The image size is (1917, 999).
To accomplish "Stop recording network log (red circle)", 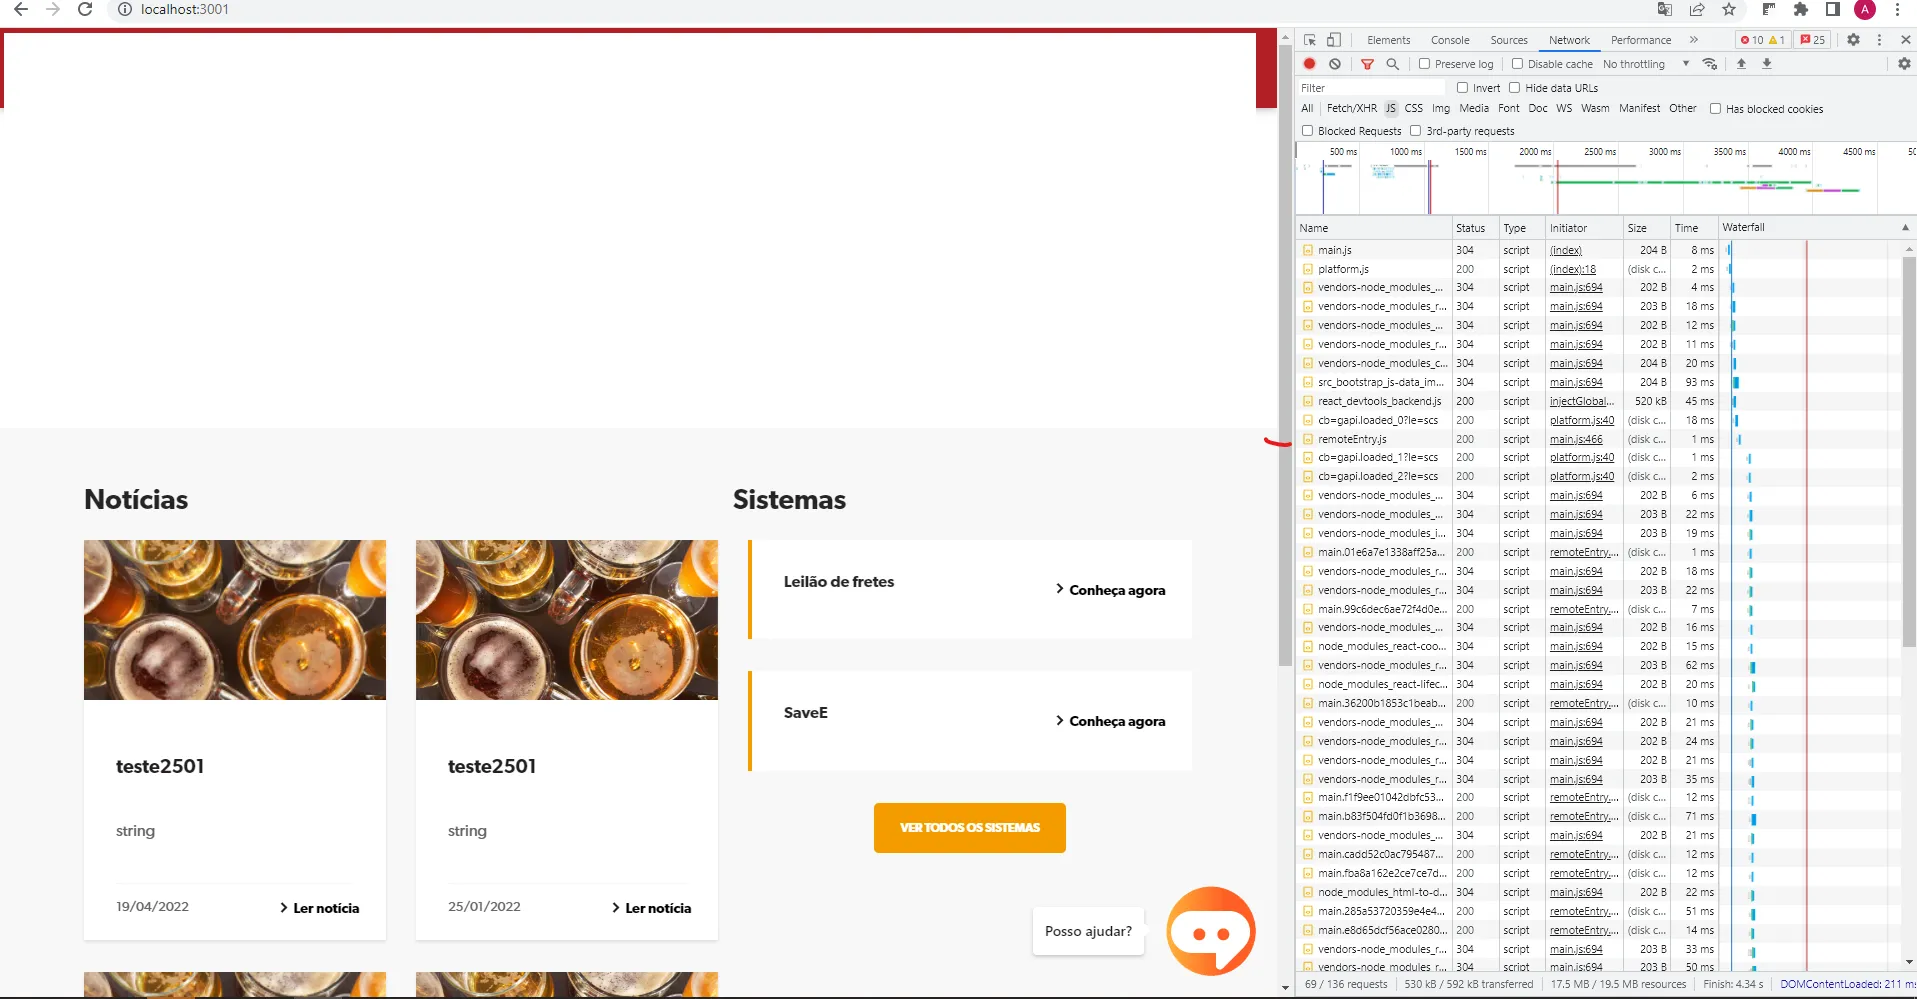I will 1309,64.
